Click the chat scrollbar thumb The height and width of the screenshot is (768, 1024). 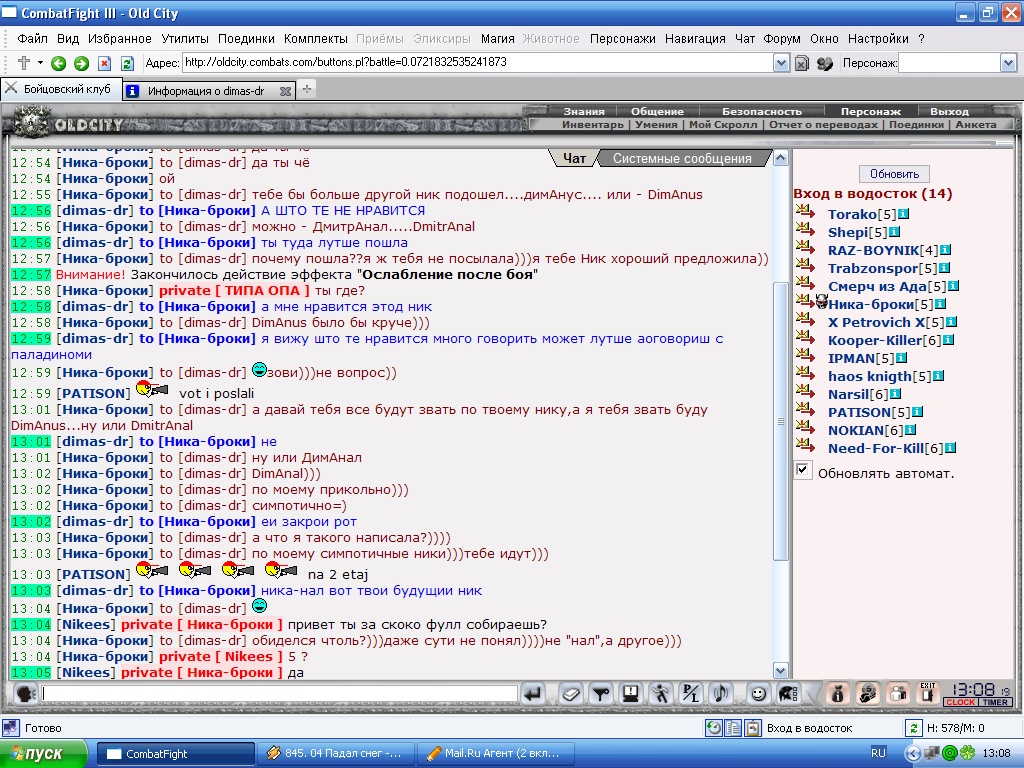780,421
